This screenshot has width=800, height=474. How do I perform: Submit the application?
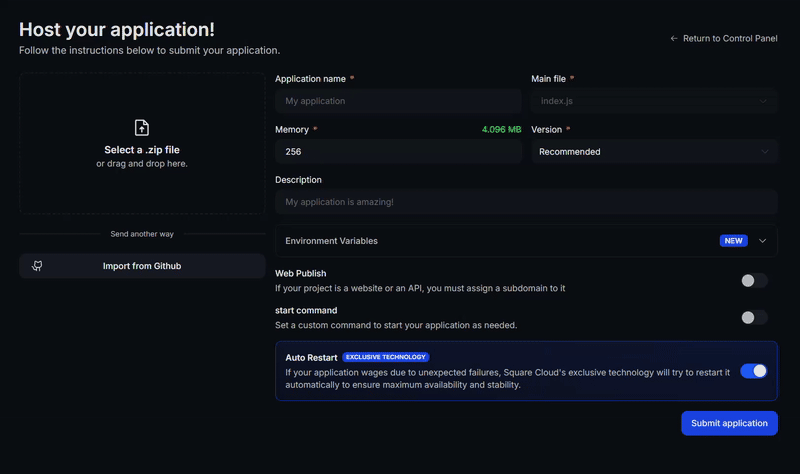729,423
